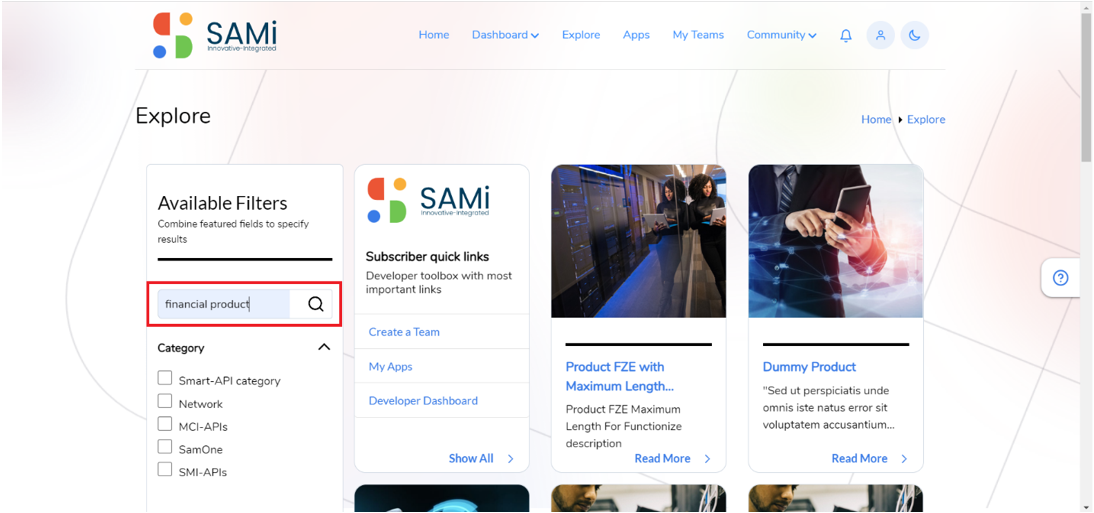Enable the MCI-APIs filter checkbox
1094x513 pixels.
(x=165, y=424)
